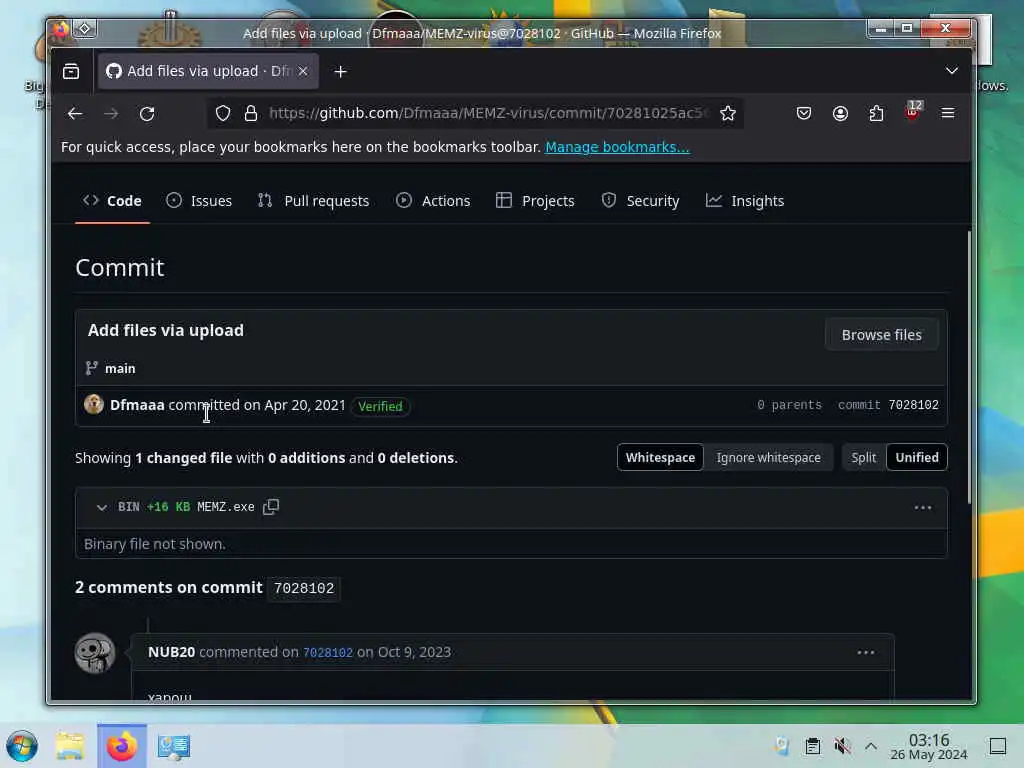Open Firefox hamburger application menu
The image size is (1024, 768).
coord(948,113)
